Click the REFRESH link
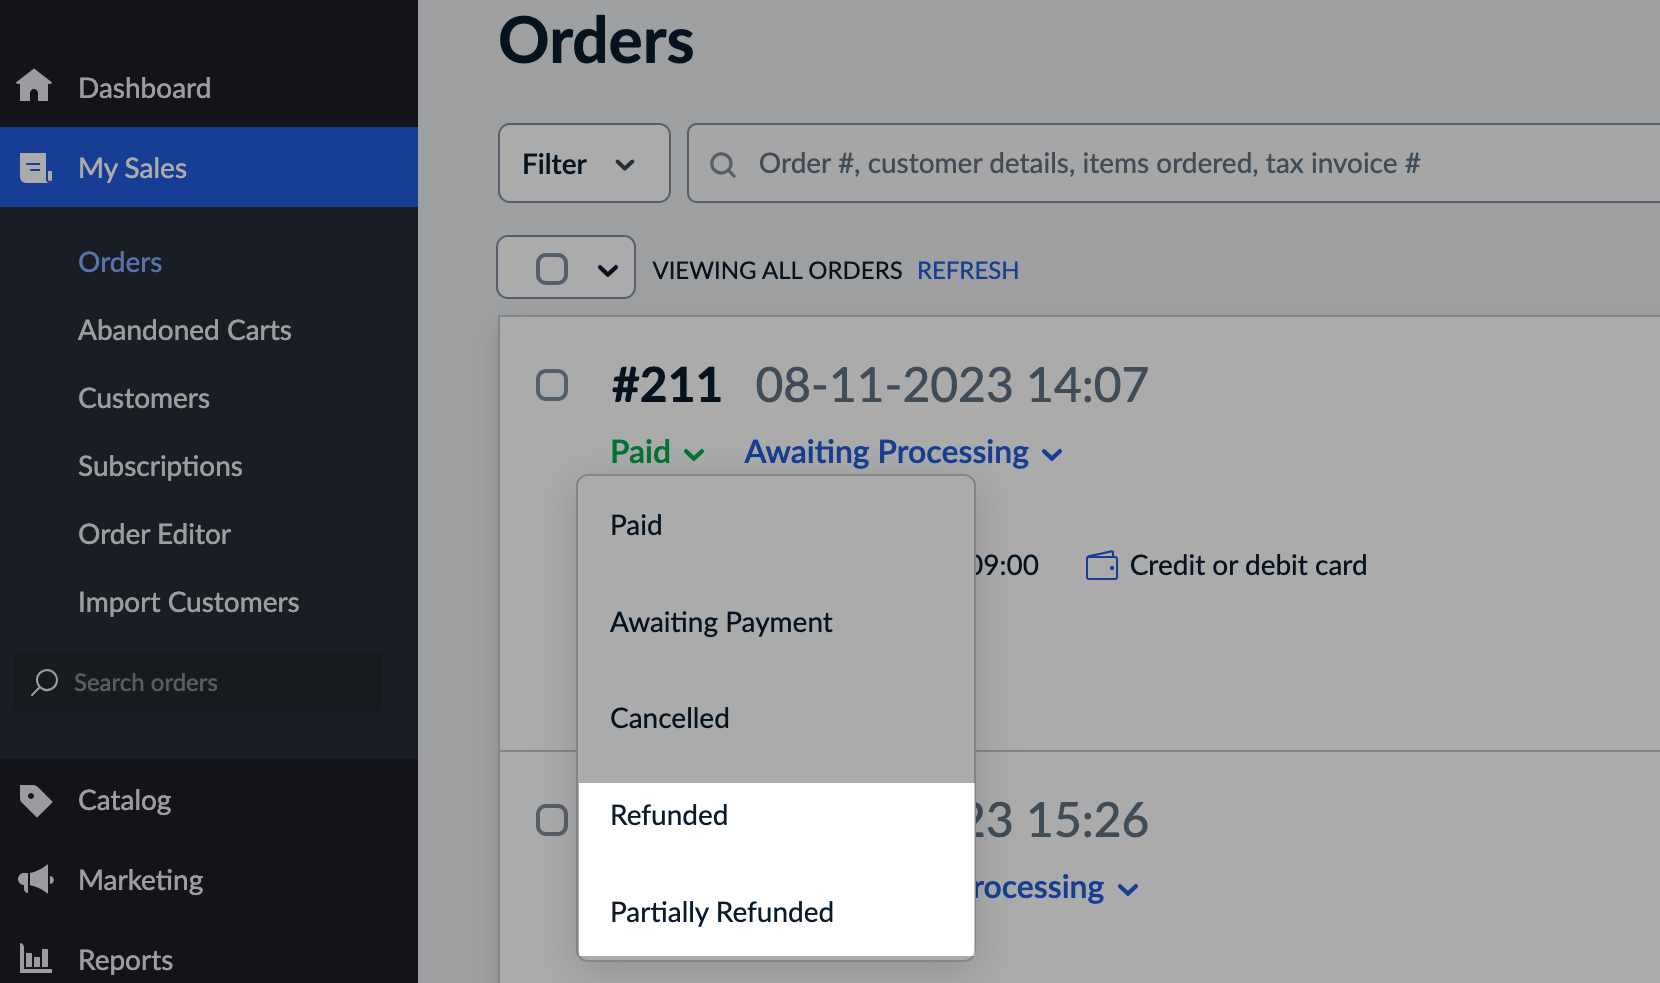Screen dimensions: 1660x983 [x=967, y=269]
